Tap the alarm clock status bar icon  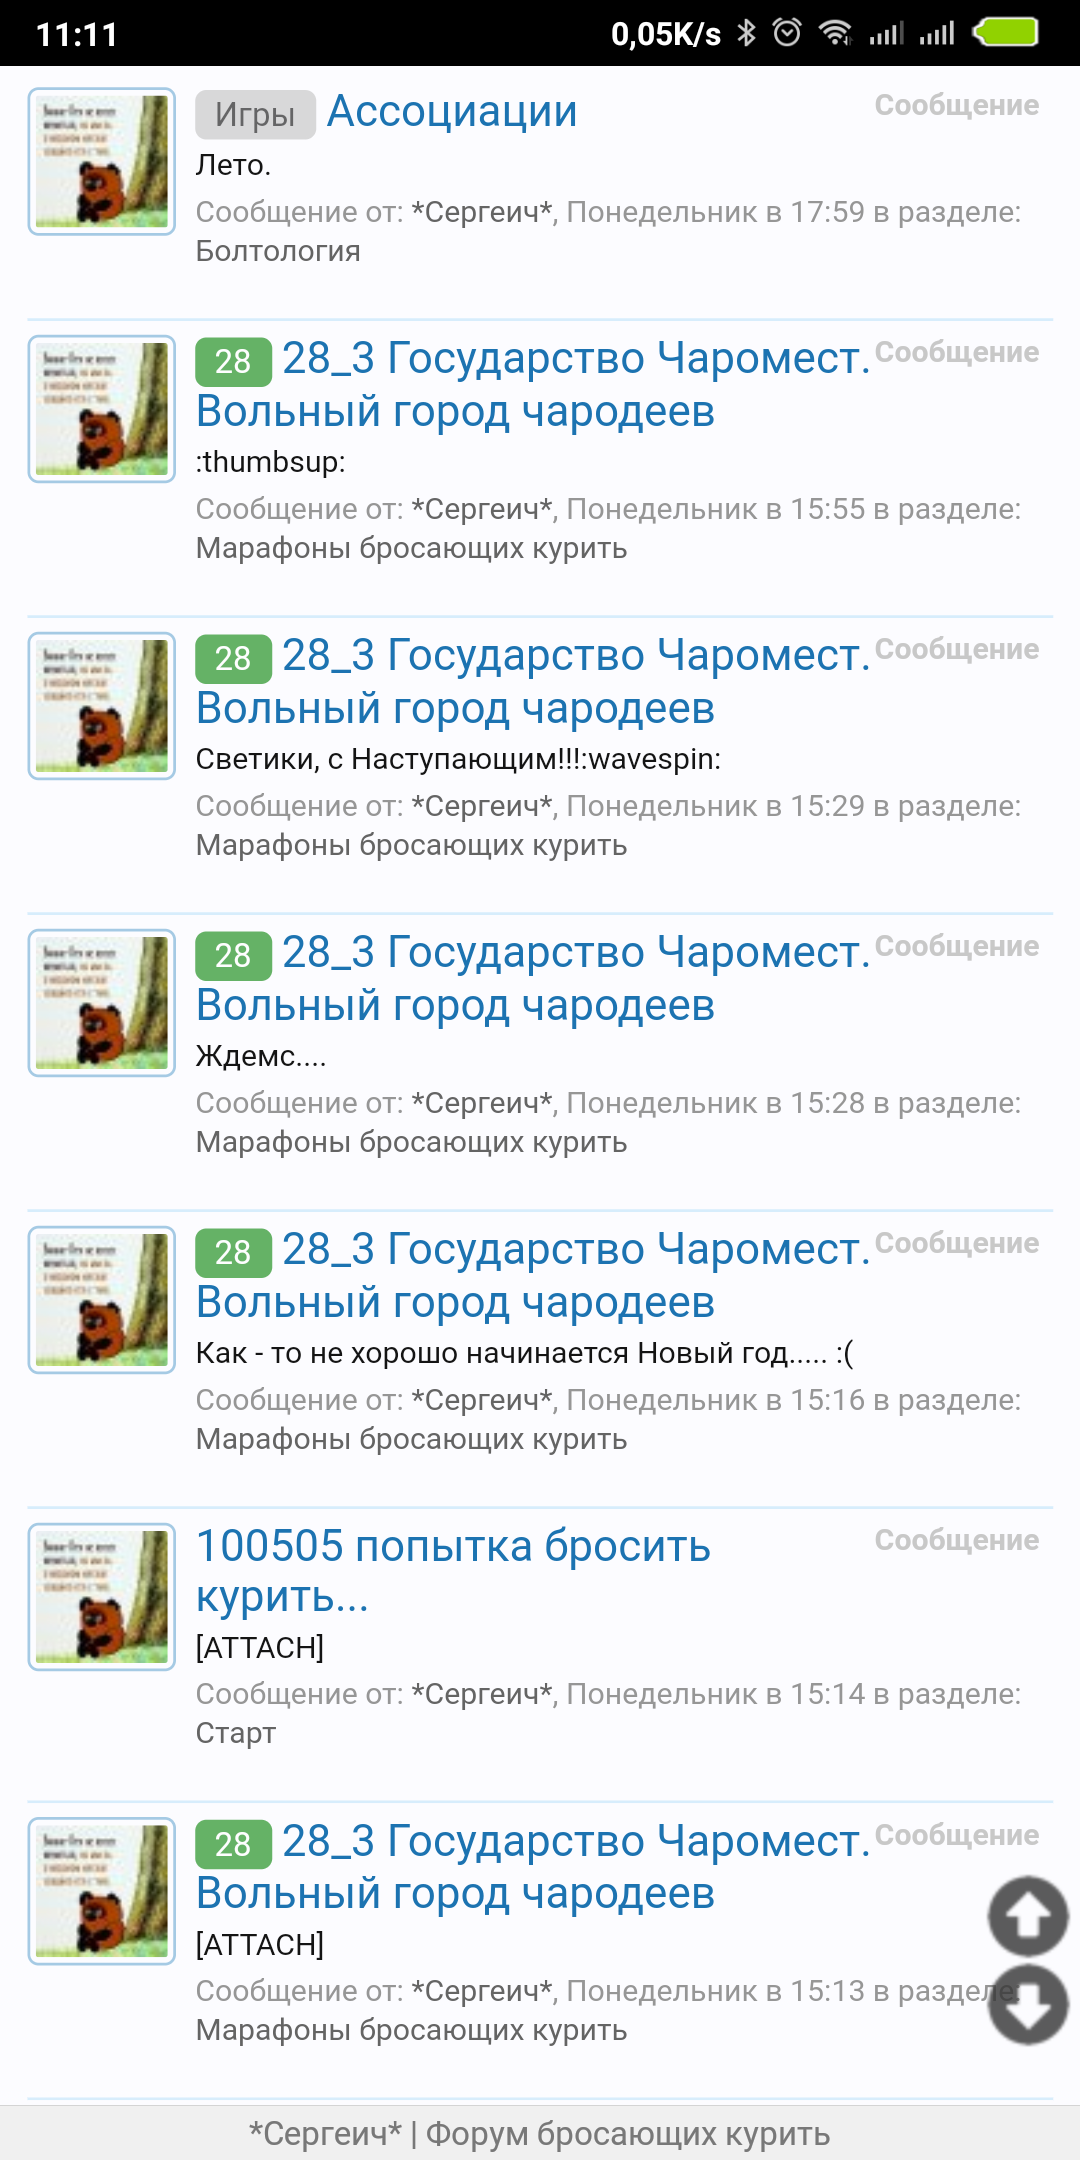point(788,33)
